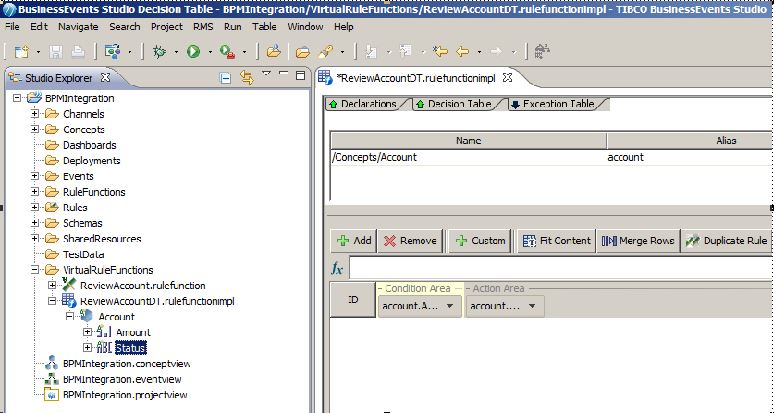Collapse the BPMIntegration project node
The width and height of the screenshot is (774, 413).
point(17,98)
